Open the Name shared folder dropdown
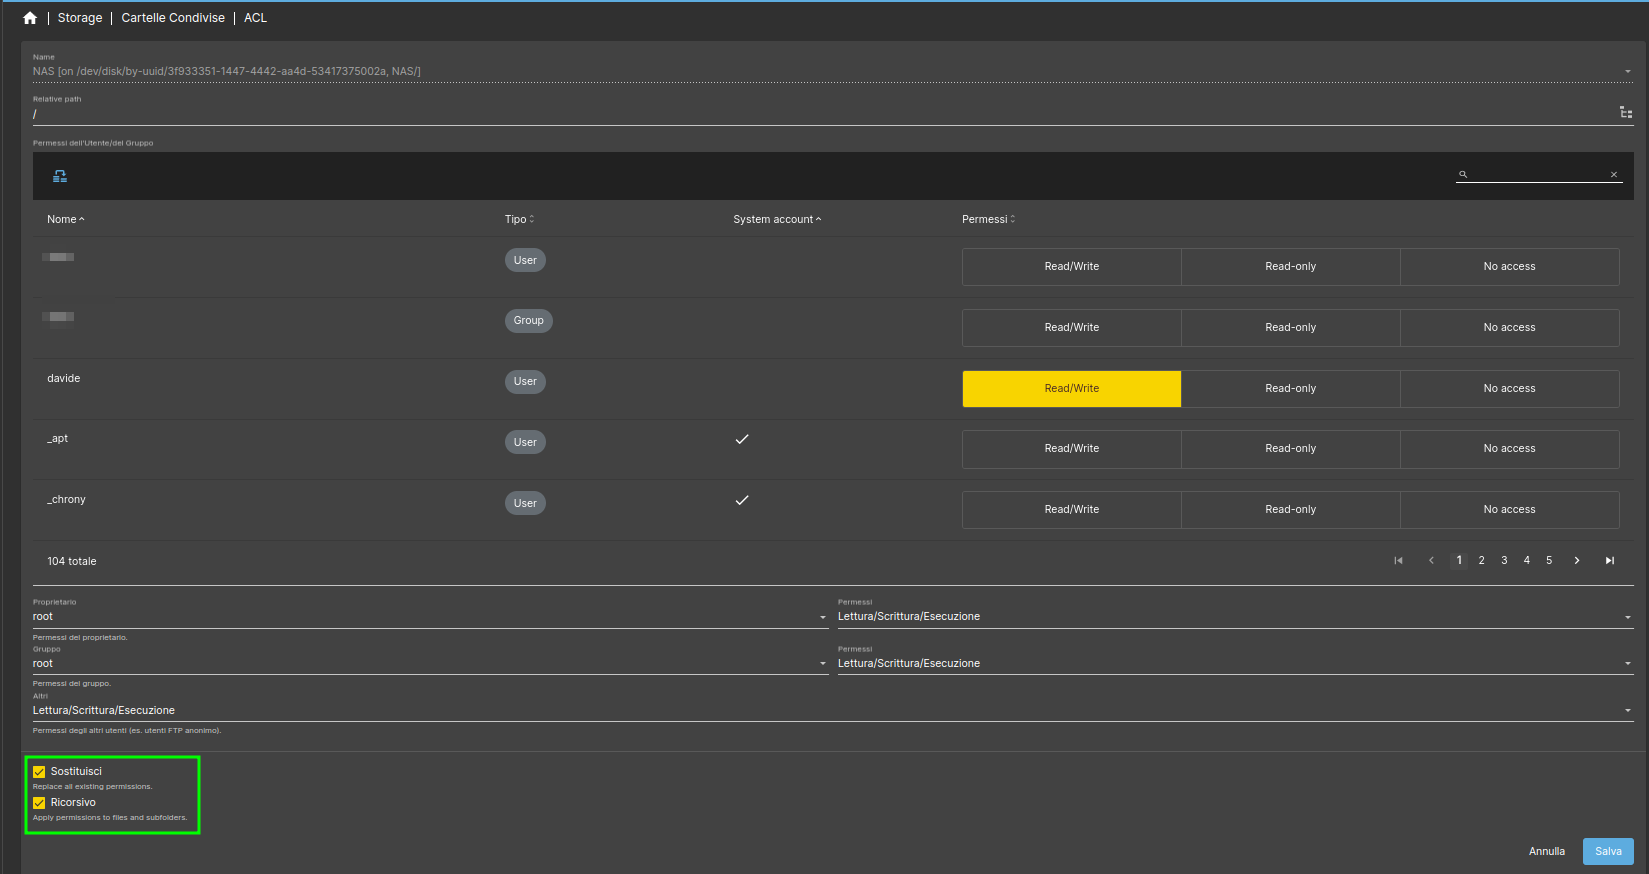The height and width of the screenshot is (874, 1649). click(x=833, y=71)
